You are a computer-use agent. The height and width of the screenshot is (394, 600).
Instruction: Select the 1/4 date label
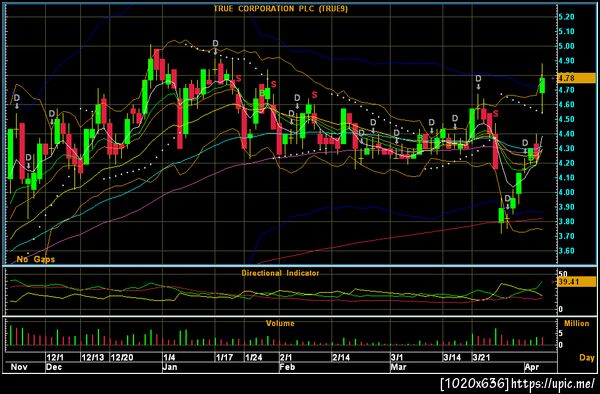(x=169, y=358)
